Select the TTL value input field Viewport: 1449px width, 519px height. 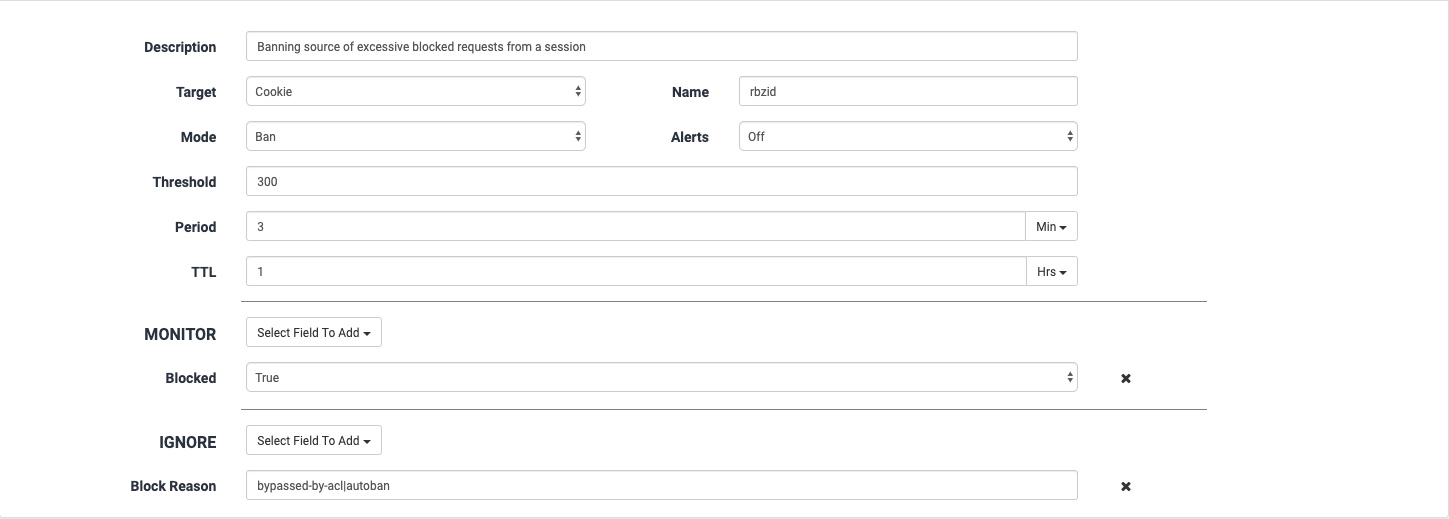[x=635, y=272]
